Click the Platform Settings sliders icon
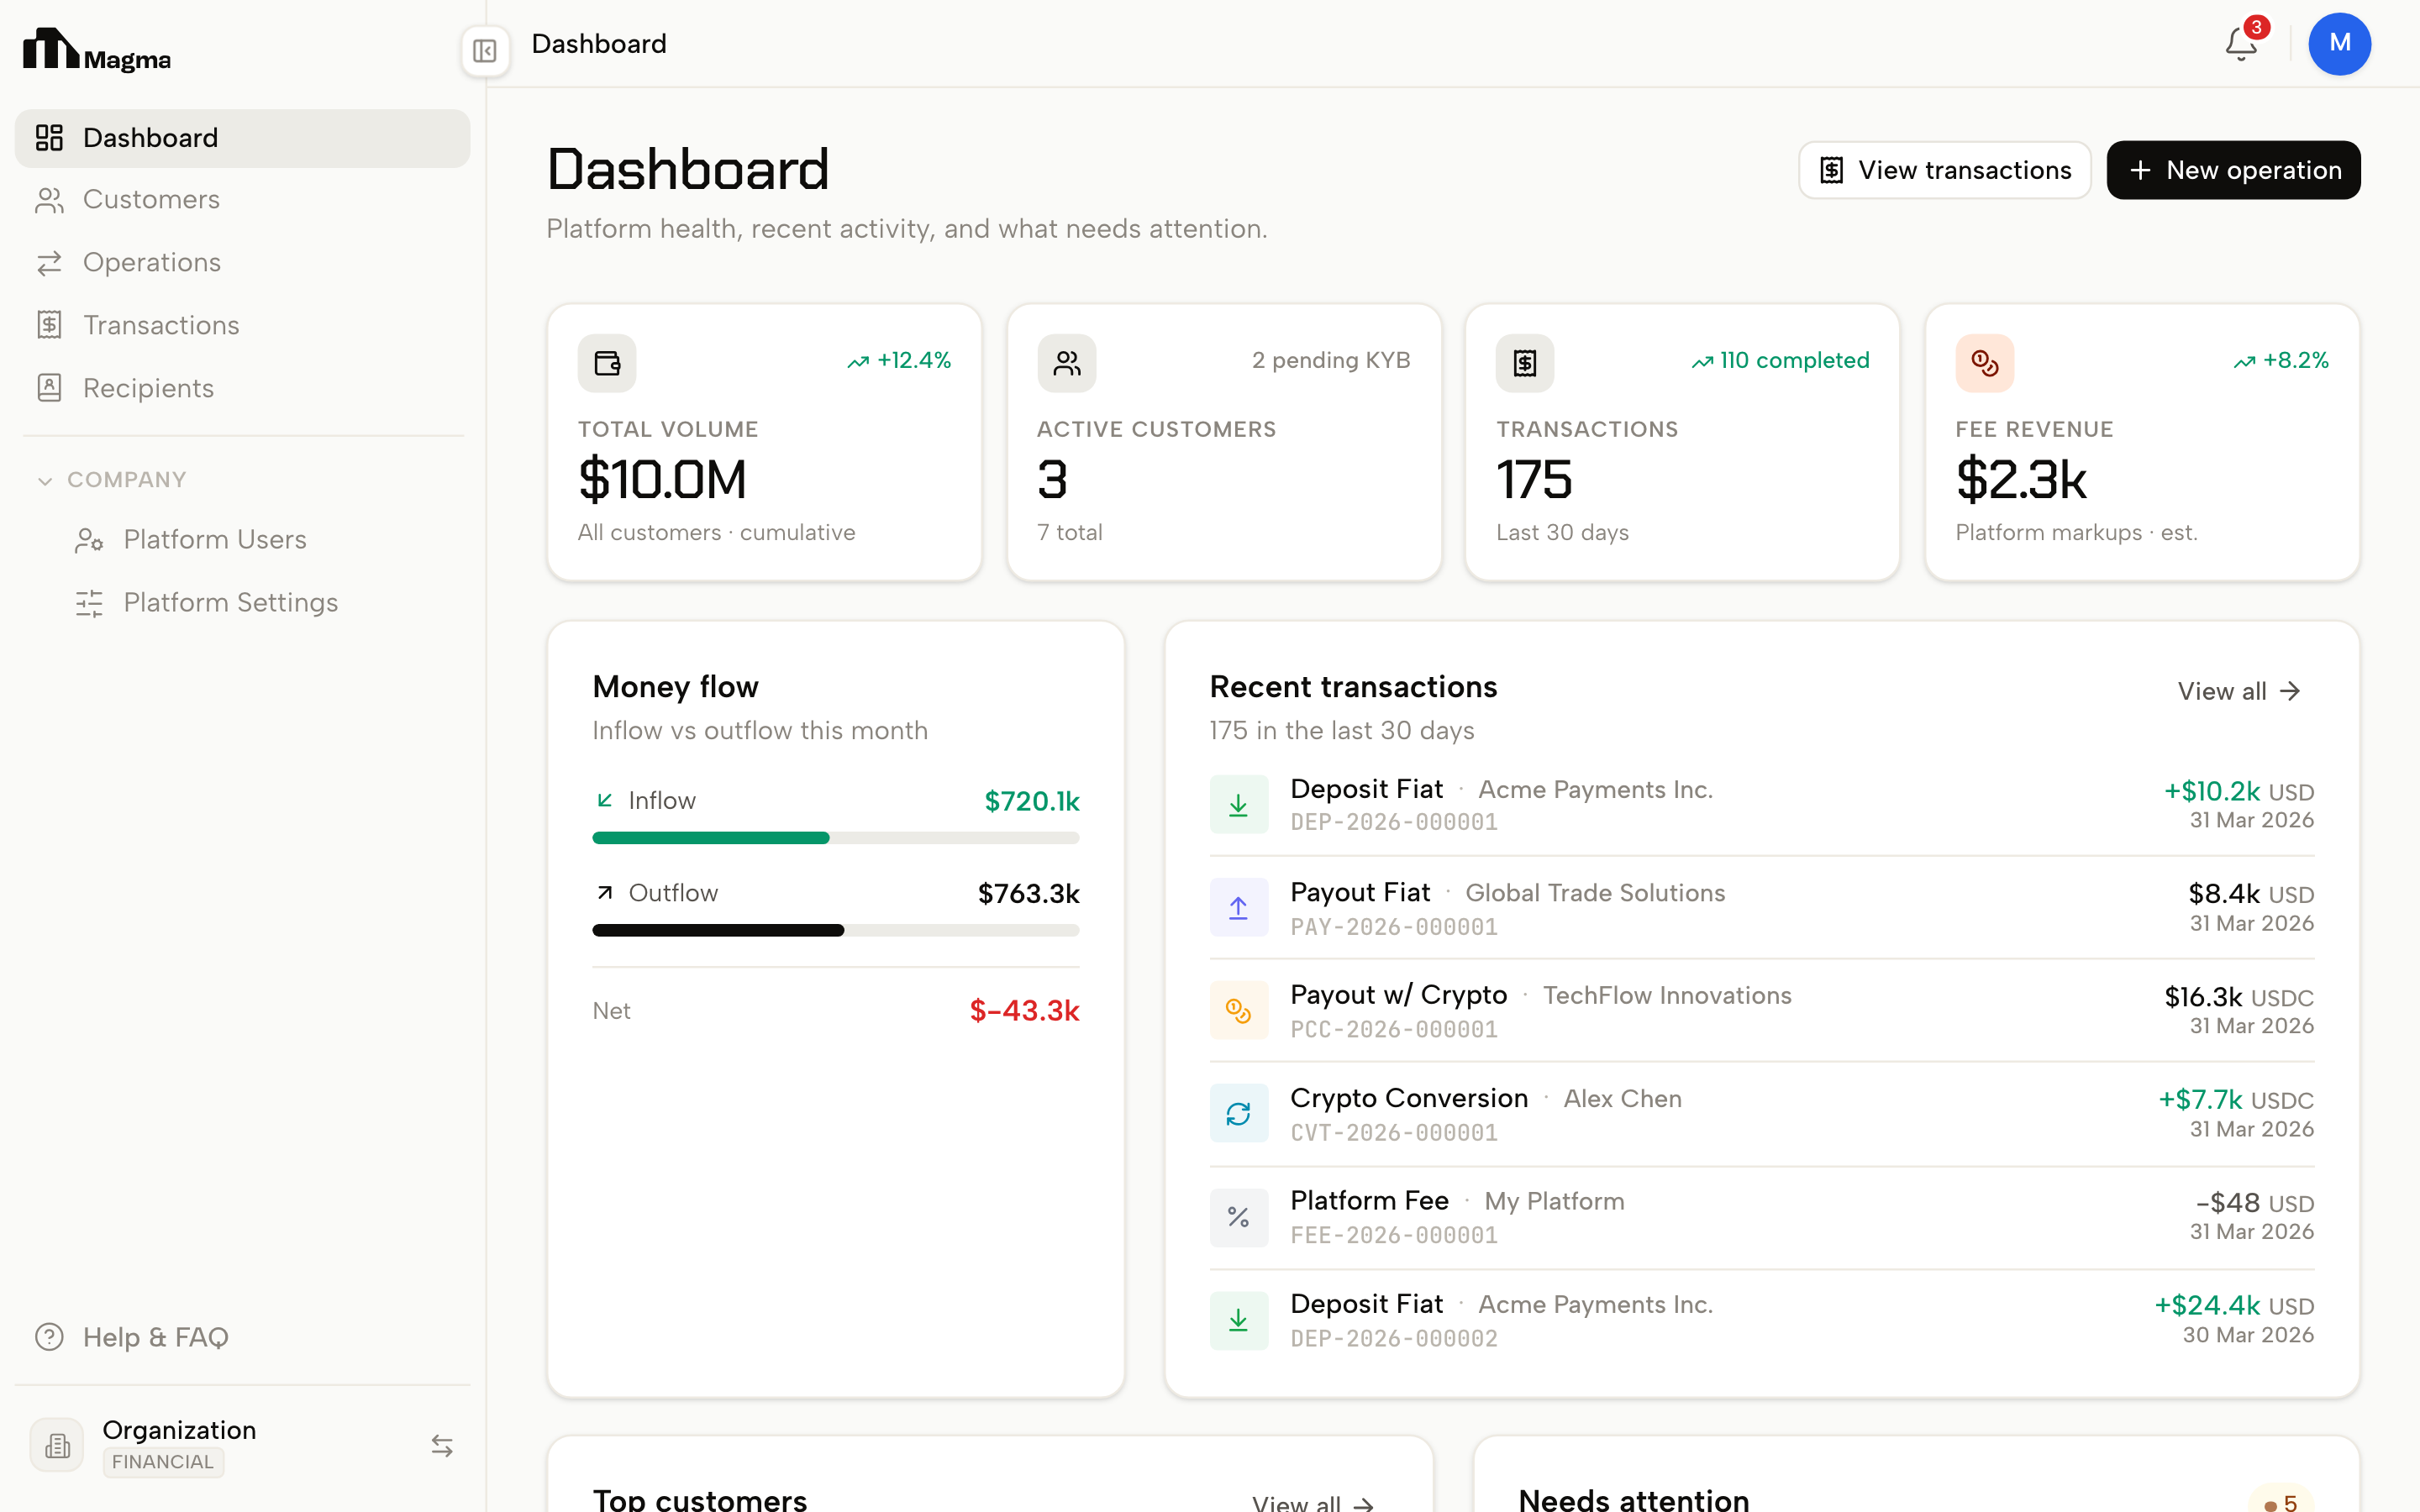 point(89,603)
